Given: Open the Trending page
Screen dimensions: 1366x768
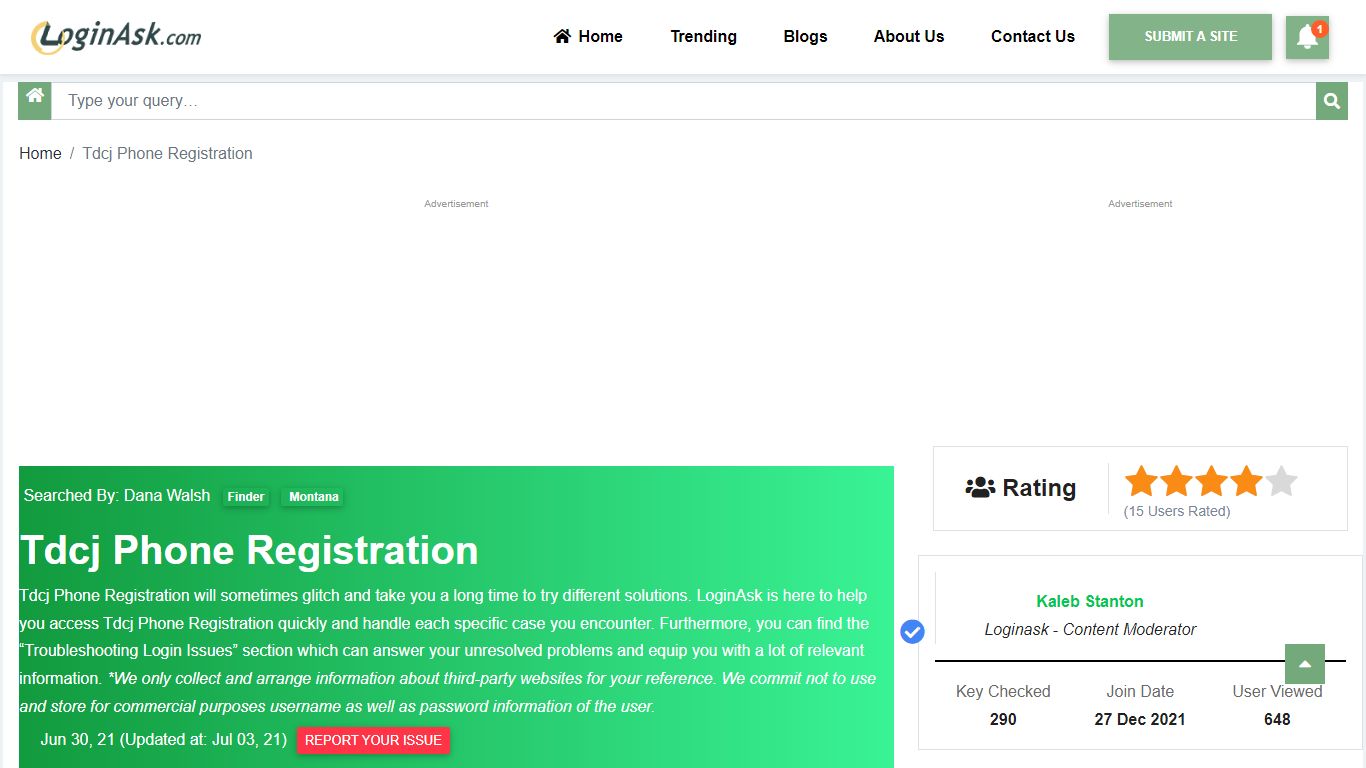Looking at the screenshot, I should click(703, 36).
